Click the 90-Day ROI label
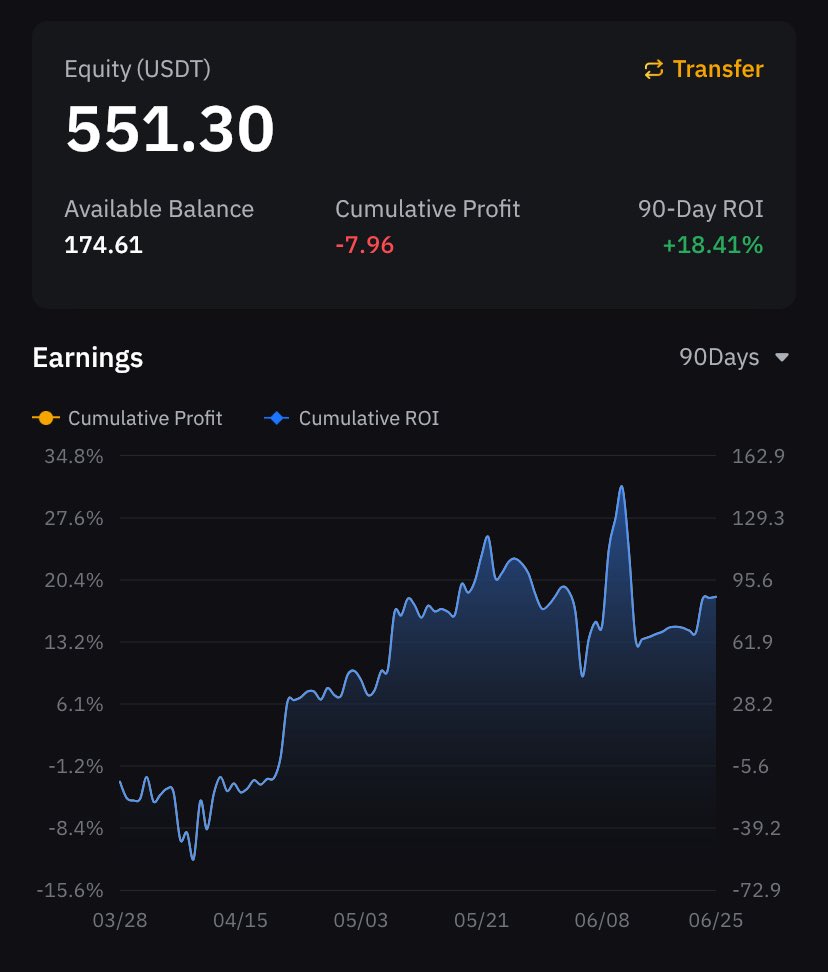This screenshot has width=828, height=972. [x=701, y=209]
